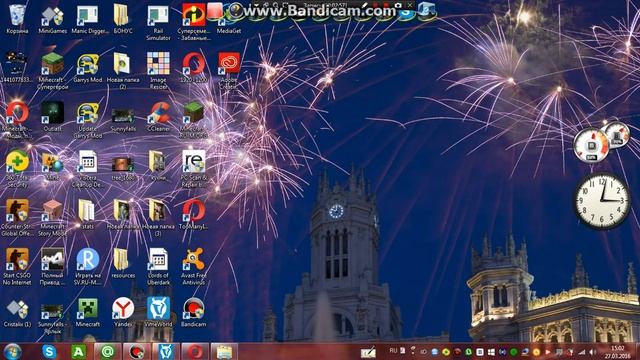Launch the Rail Simulator shortcut
Screen dimensions: 640x360
[158, 22]
